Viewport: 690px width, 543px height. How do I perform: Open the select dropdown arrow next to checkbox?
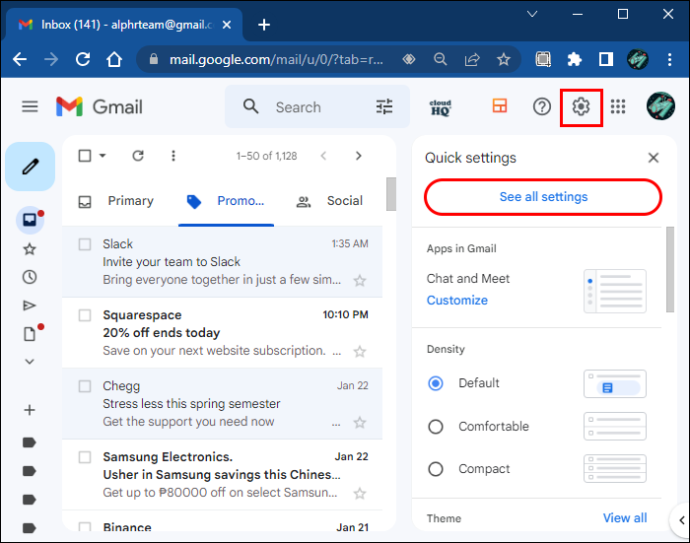[x=103, y=156]
